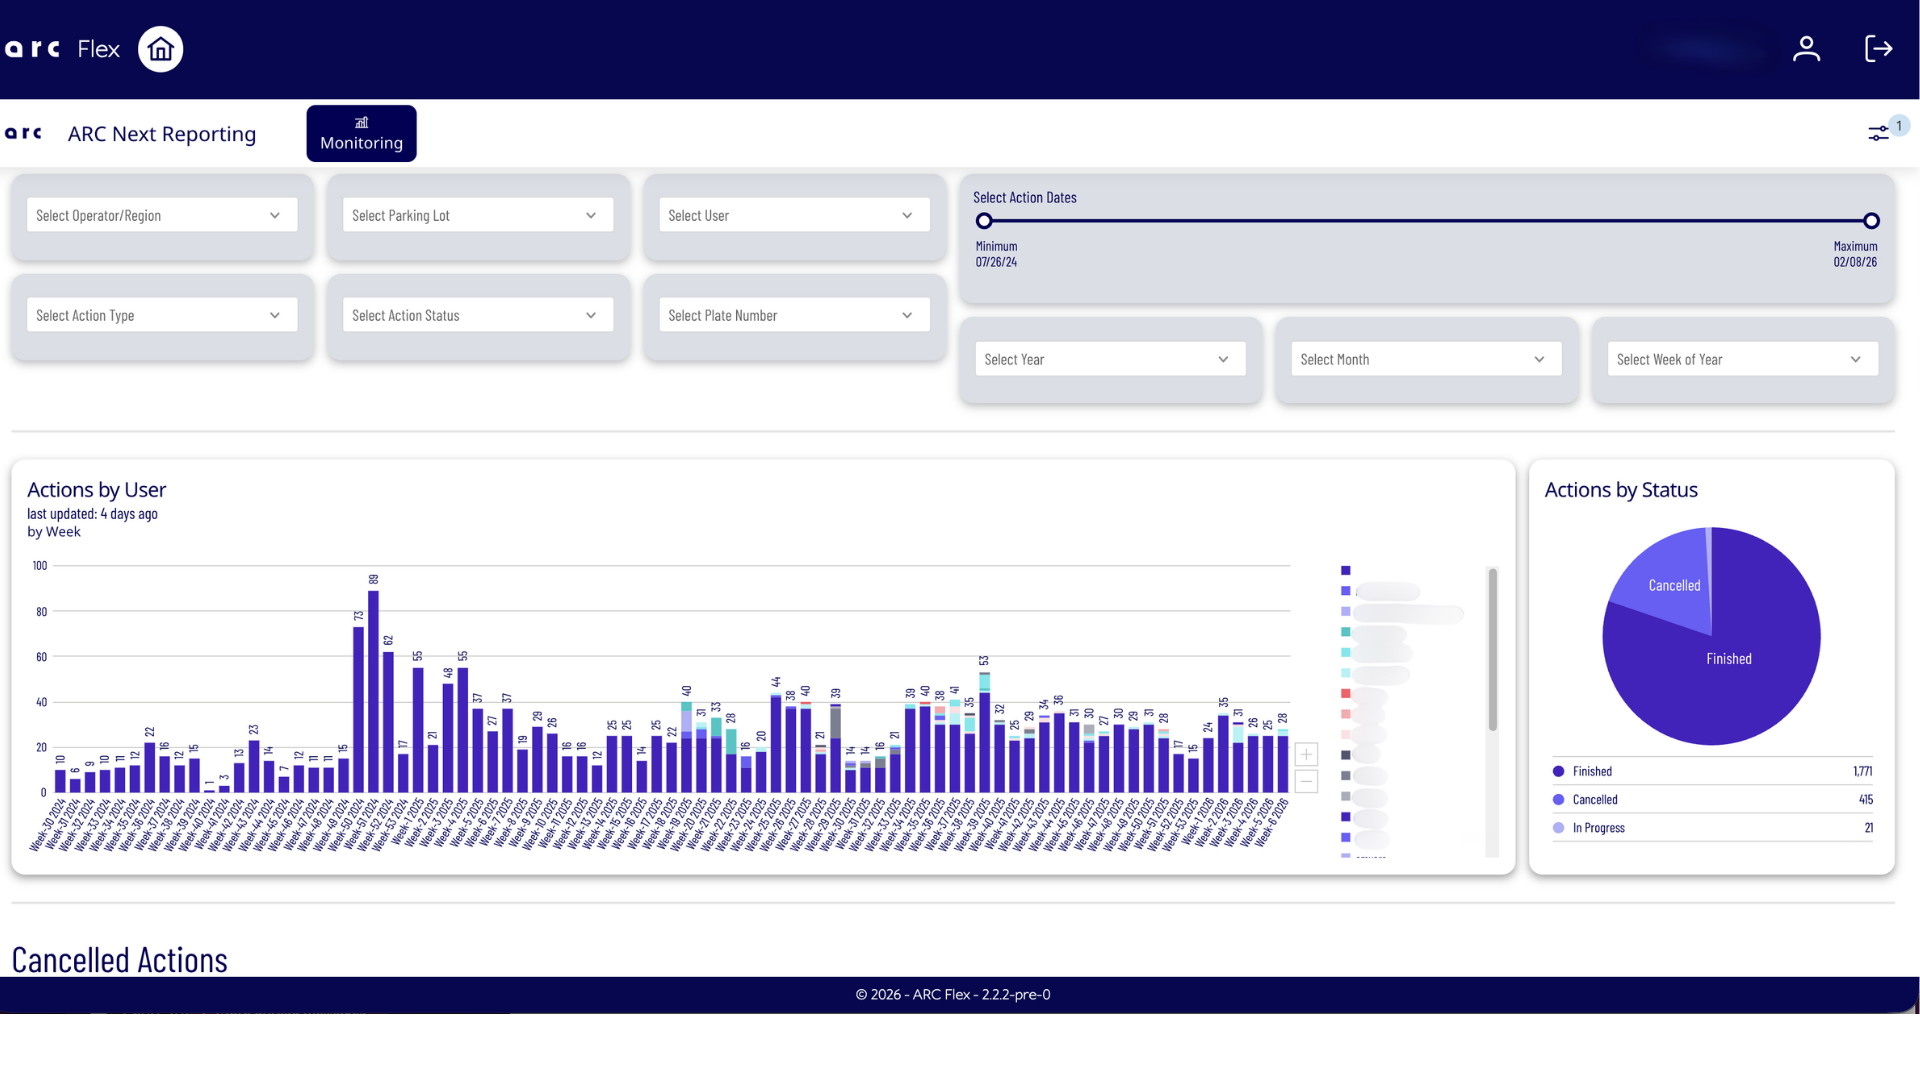The image size is (1920, 1080).
Task: Click the Select Plate Number field
Action: pyautogui.click(x=793, y=314)
